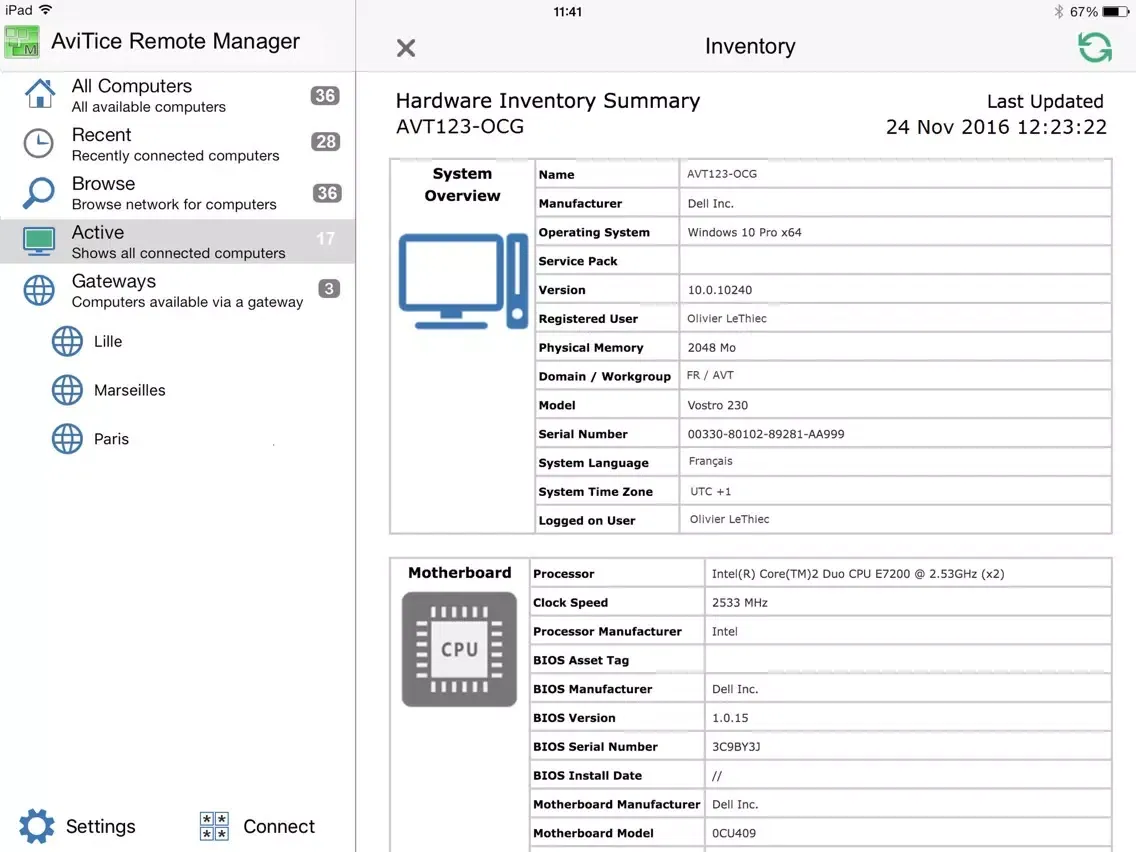Open the All Computers list
This screenshot has width=1136, height=852.
pos(178,96)
